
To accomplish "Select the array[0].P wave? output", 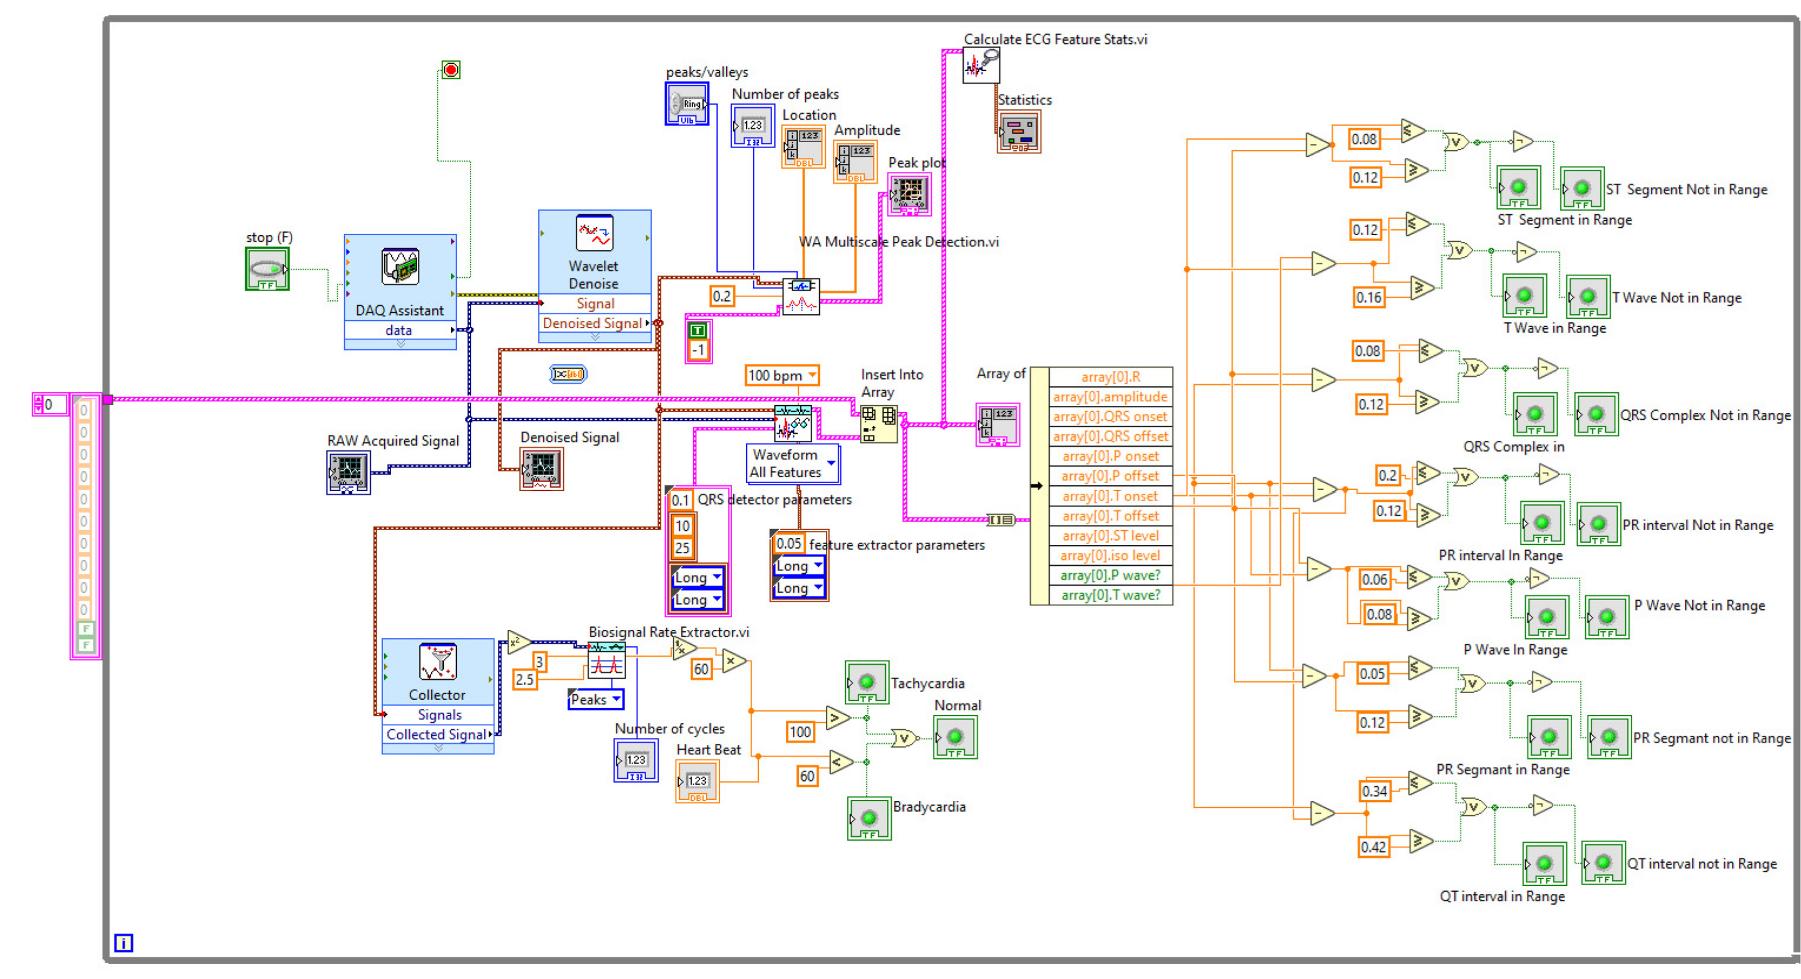I will (1111, 575).
